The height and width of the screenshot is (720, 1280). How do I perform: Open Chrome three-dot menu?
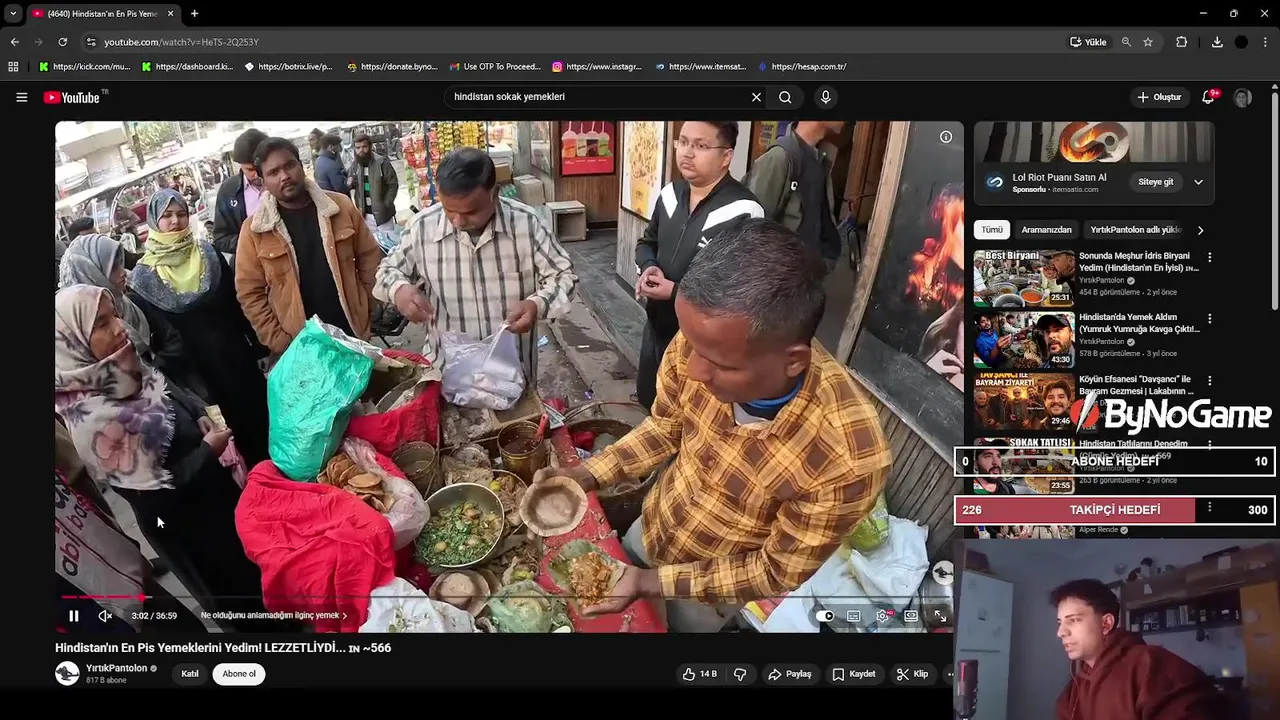click(1266, 42)
